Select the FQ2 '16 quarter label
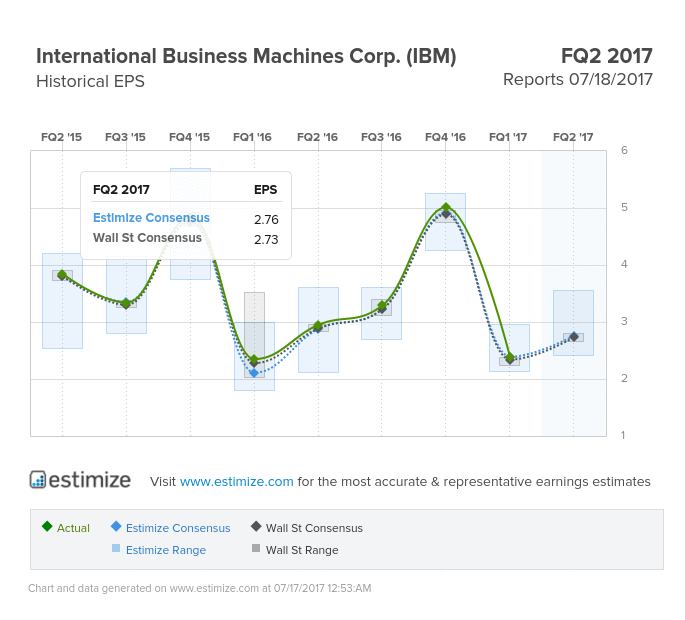This screenshot has width=685, height=620. click(x=317, y=137)
